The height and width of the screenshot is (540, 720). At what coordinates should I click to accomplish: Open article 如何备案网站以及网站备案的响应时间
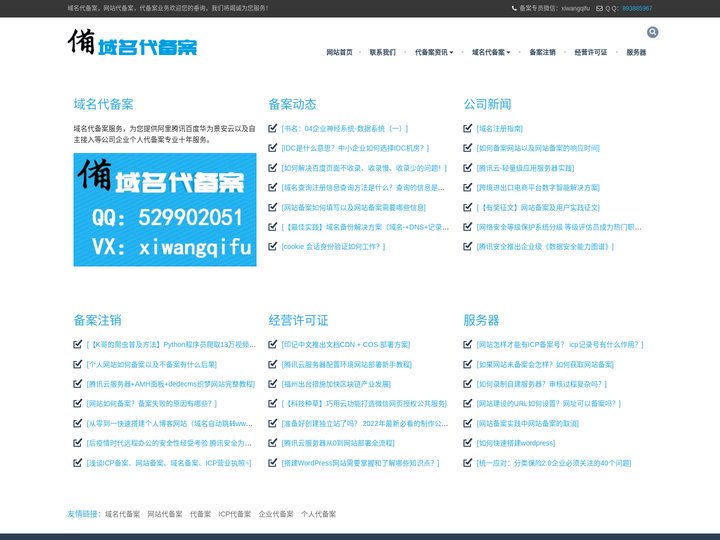click(x=538, y=148)
